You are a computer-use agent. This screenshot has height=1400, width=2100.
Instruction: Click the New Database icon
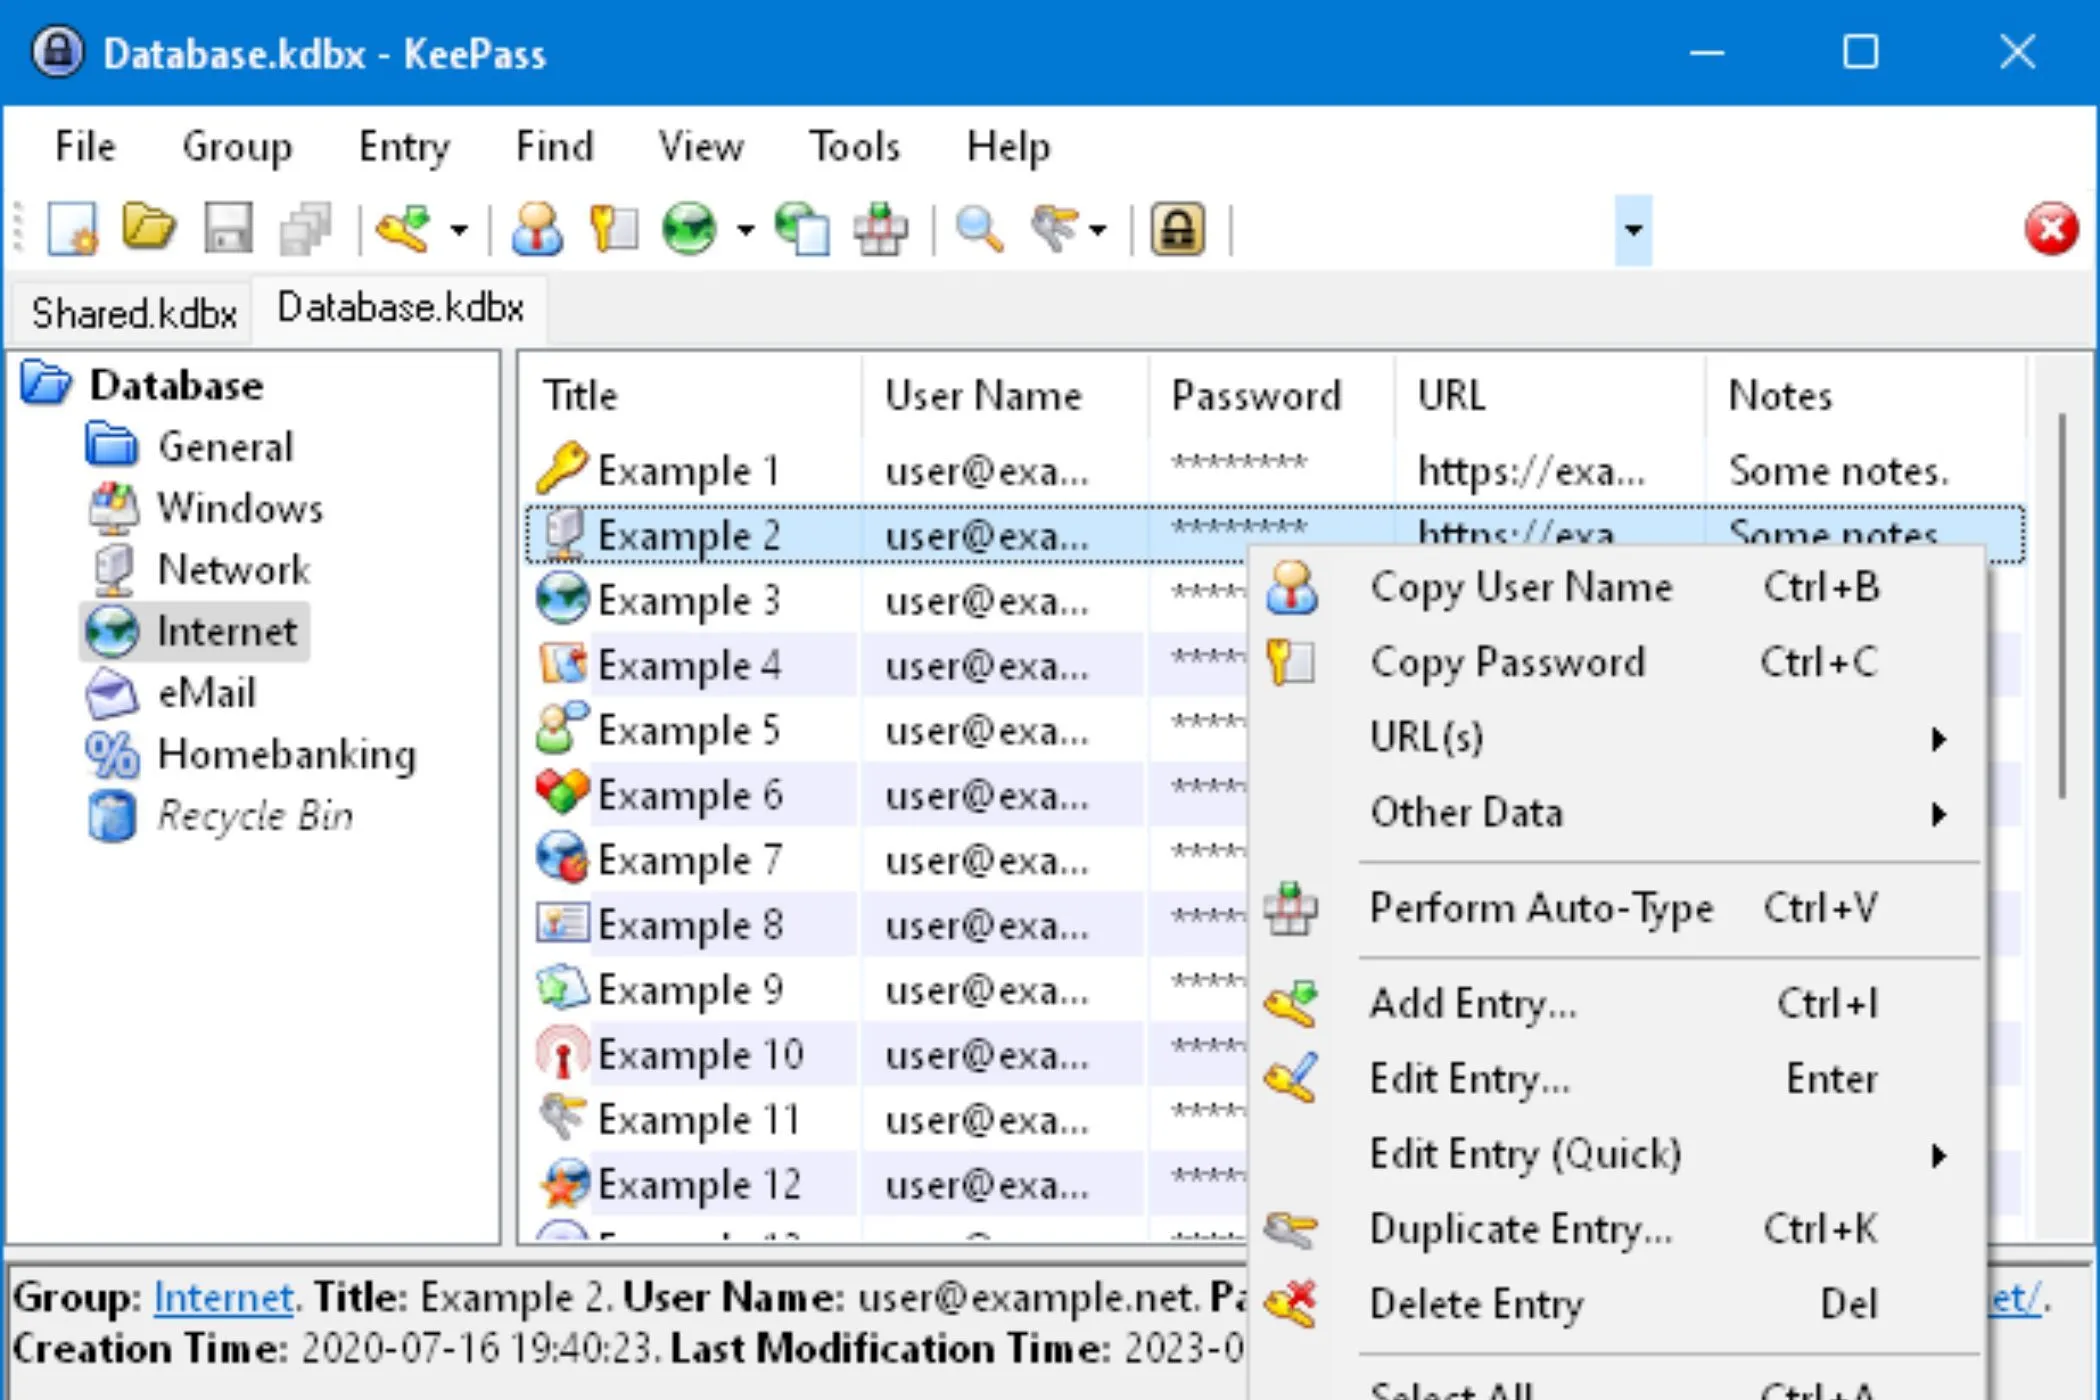pos(74,228)
